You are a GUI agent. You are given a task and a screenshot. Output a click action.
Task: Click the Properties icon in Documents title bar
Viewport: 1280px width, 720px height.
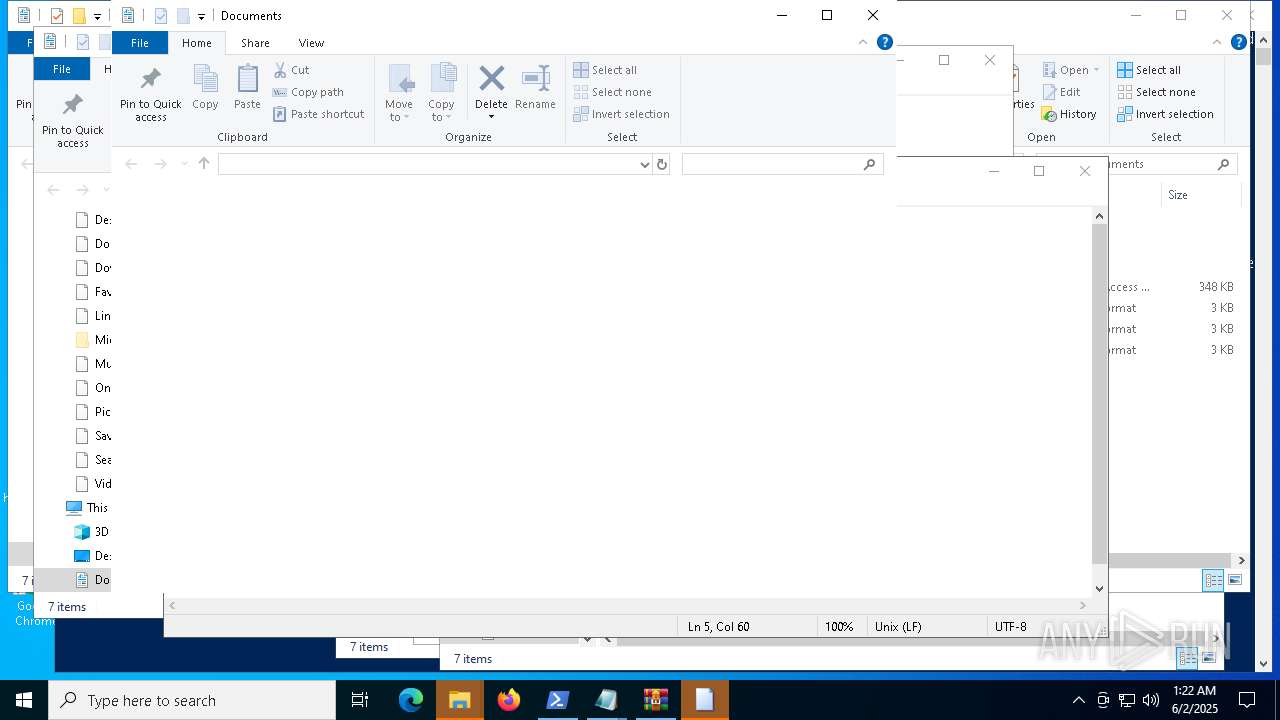coord(160,16)
